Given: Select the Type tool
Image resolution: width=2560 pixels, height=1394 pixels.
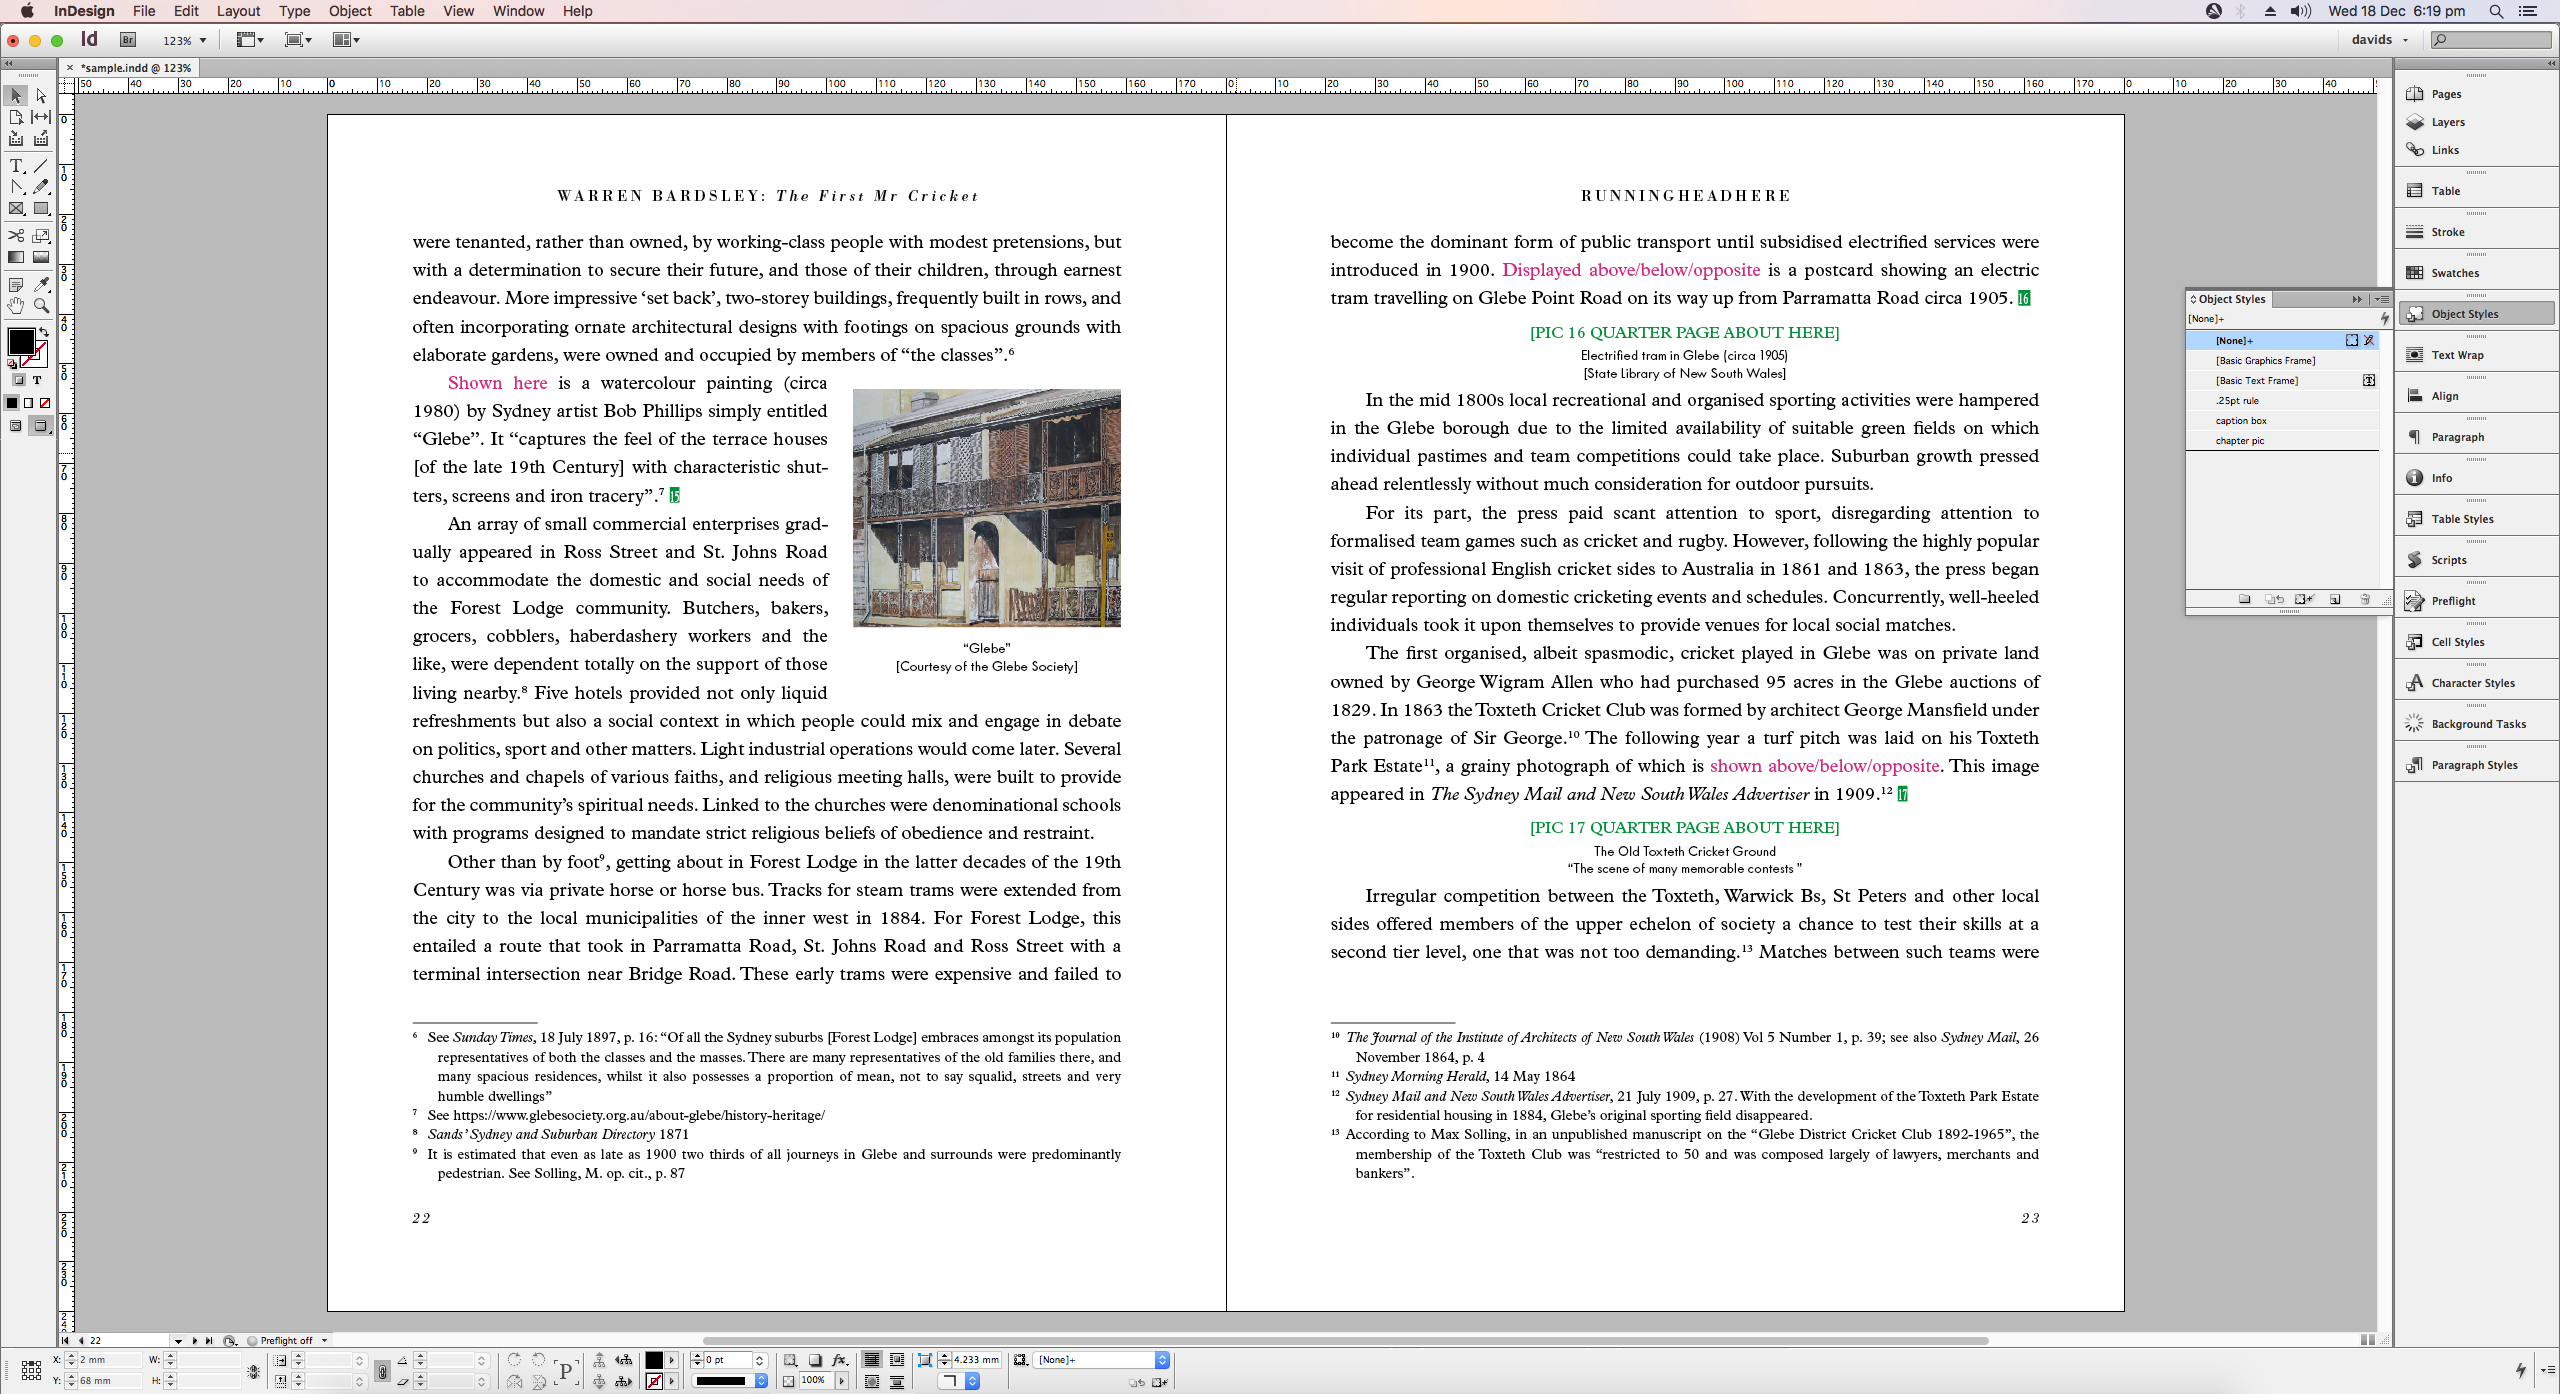Looking at the screenshot, I should click(16, 166).
